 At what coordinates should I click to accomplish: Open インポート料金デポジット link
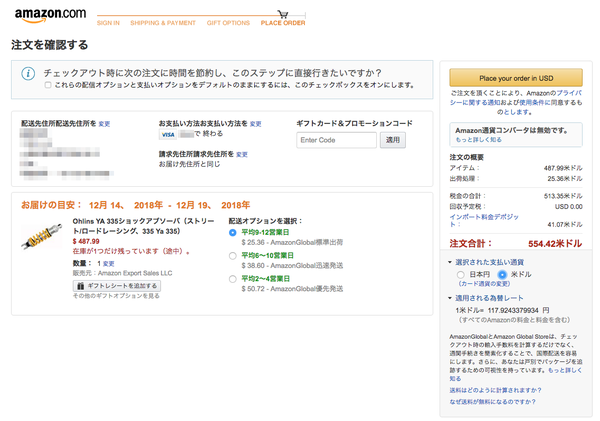click(x=484, y=220)
